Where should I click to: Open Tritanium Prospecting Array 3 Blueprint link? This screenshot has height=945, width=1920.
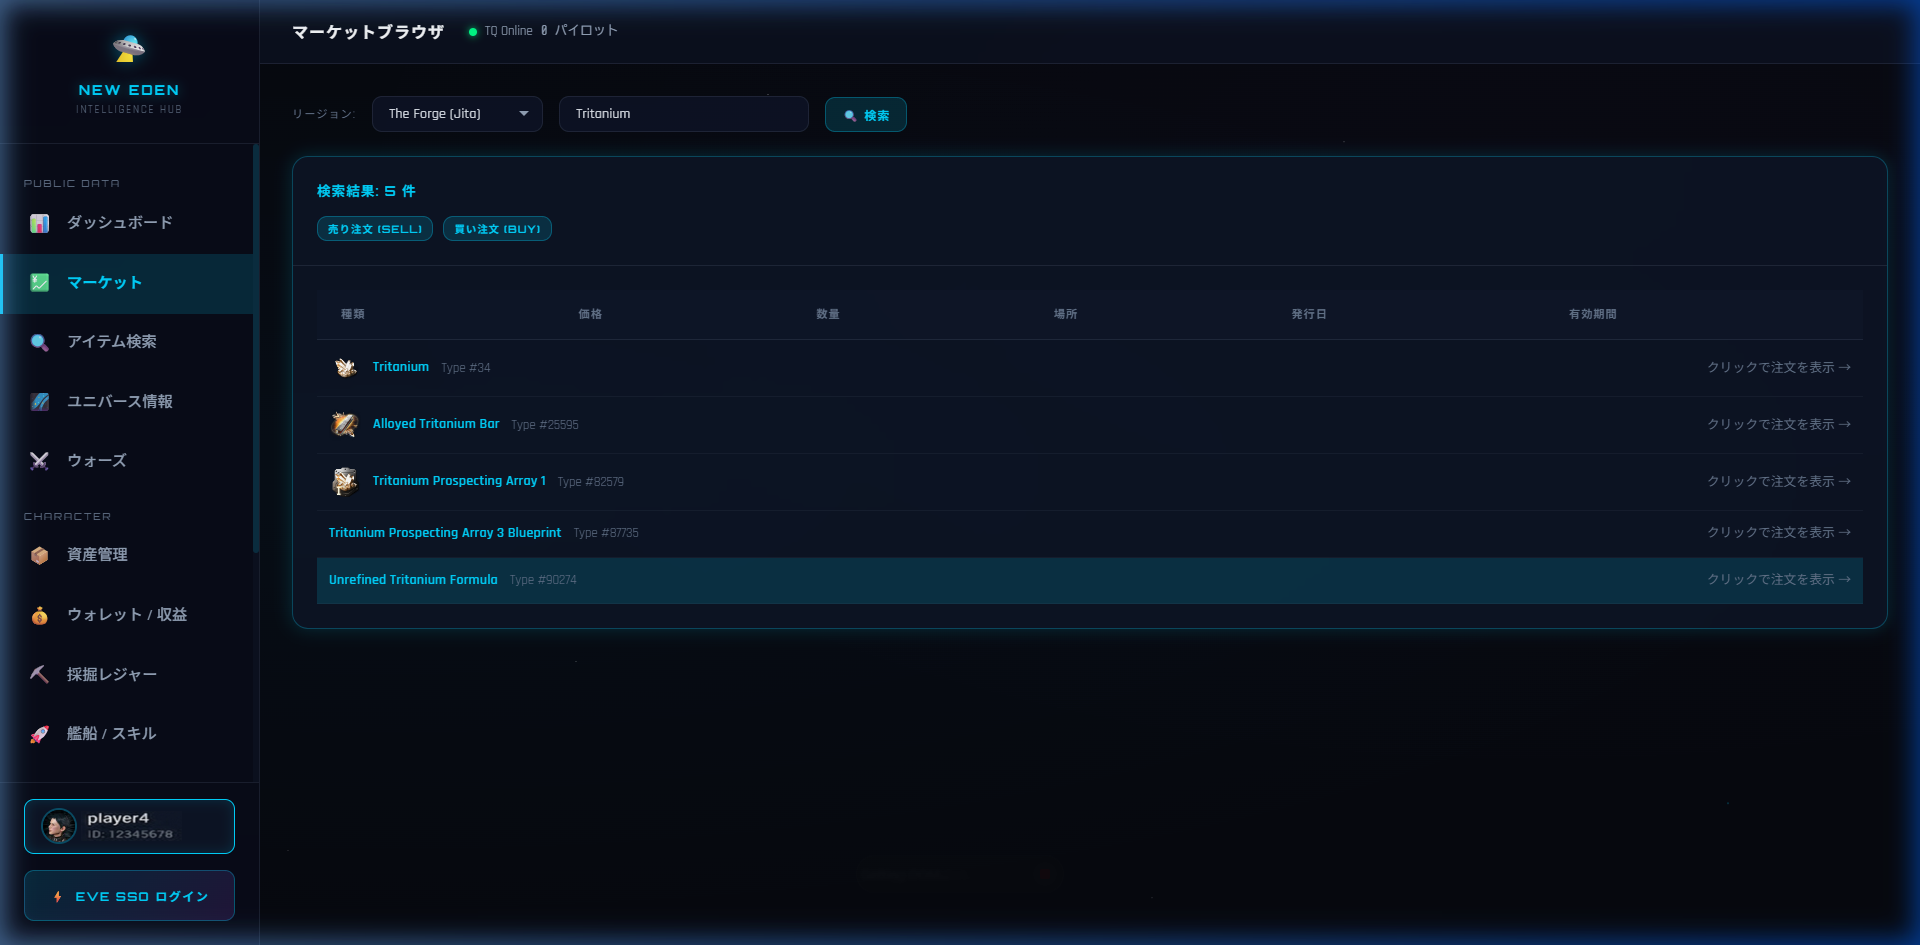445,533
